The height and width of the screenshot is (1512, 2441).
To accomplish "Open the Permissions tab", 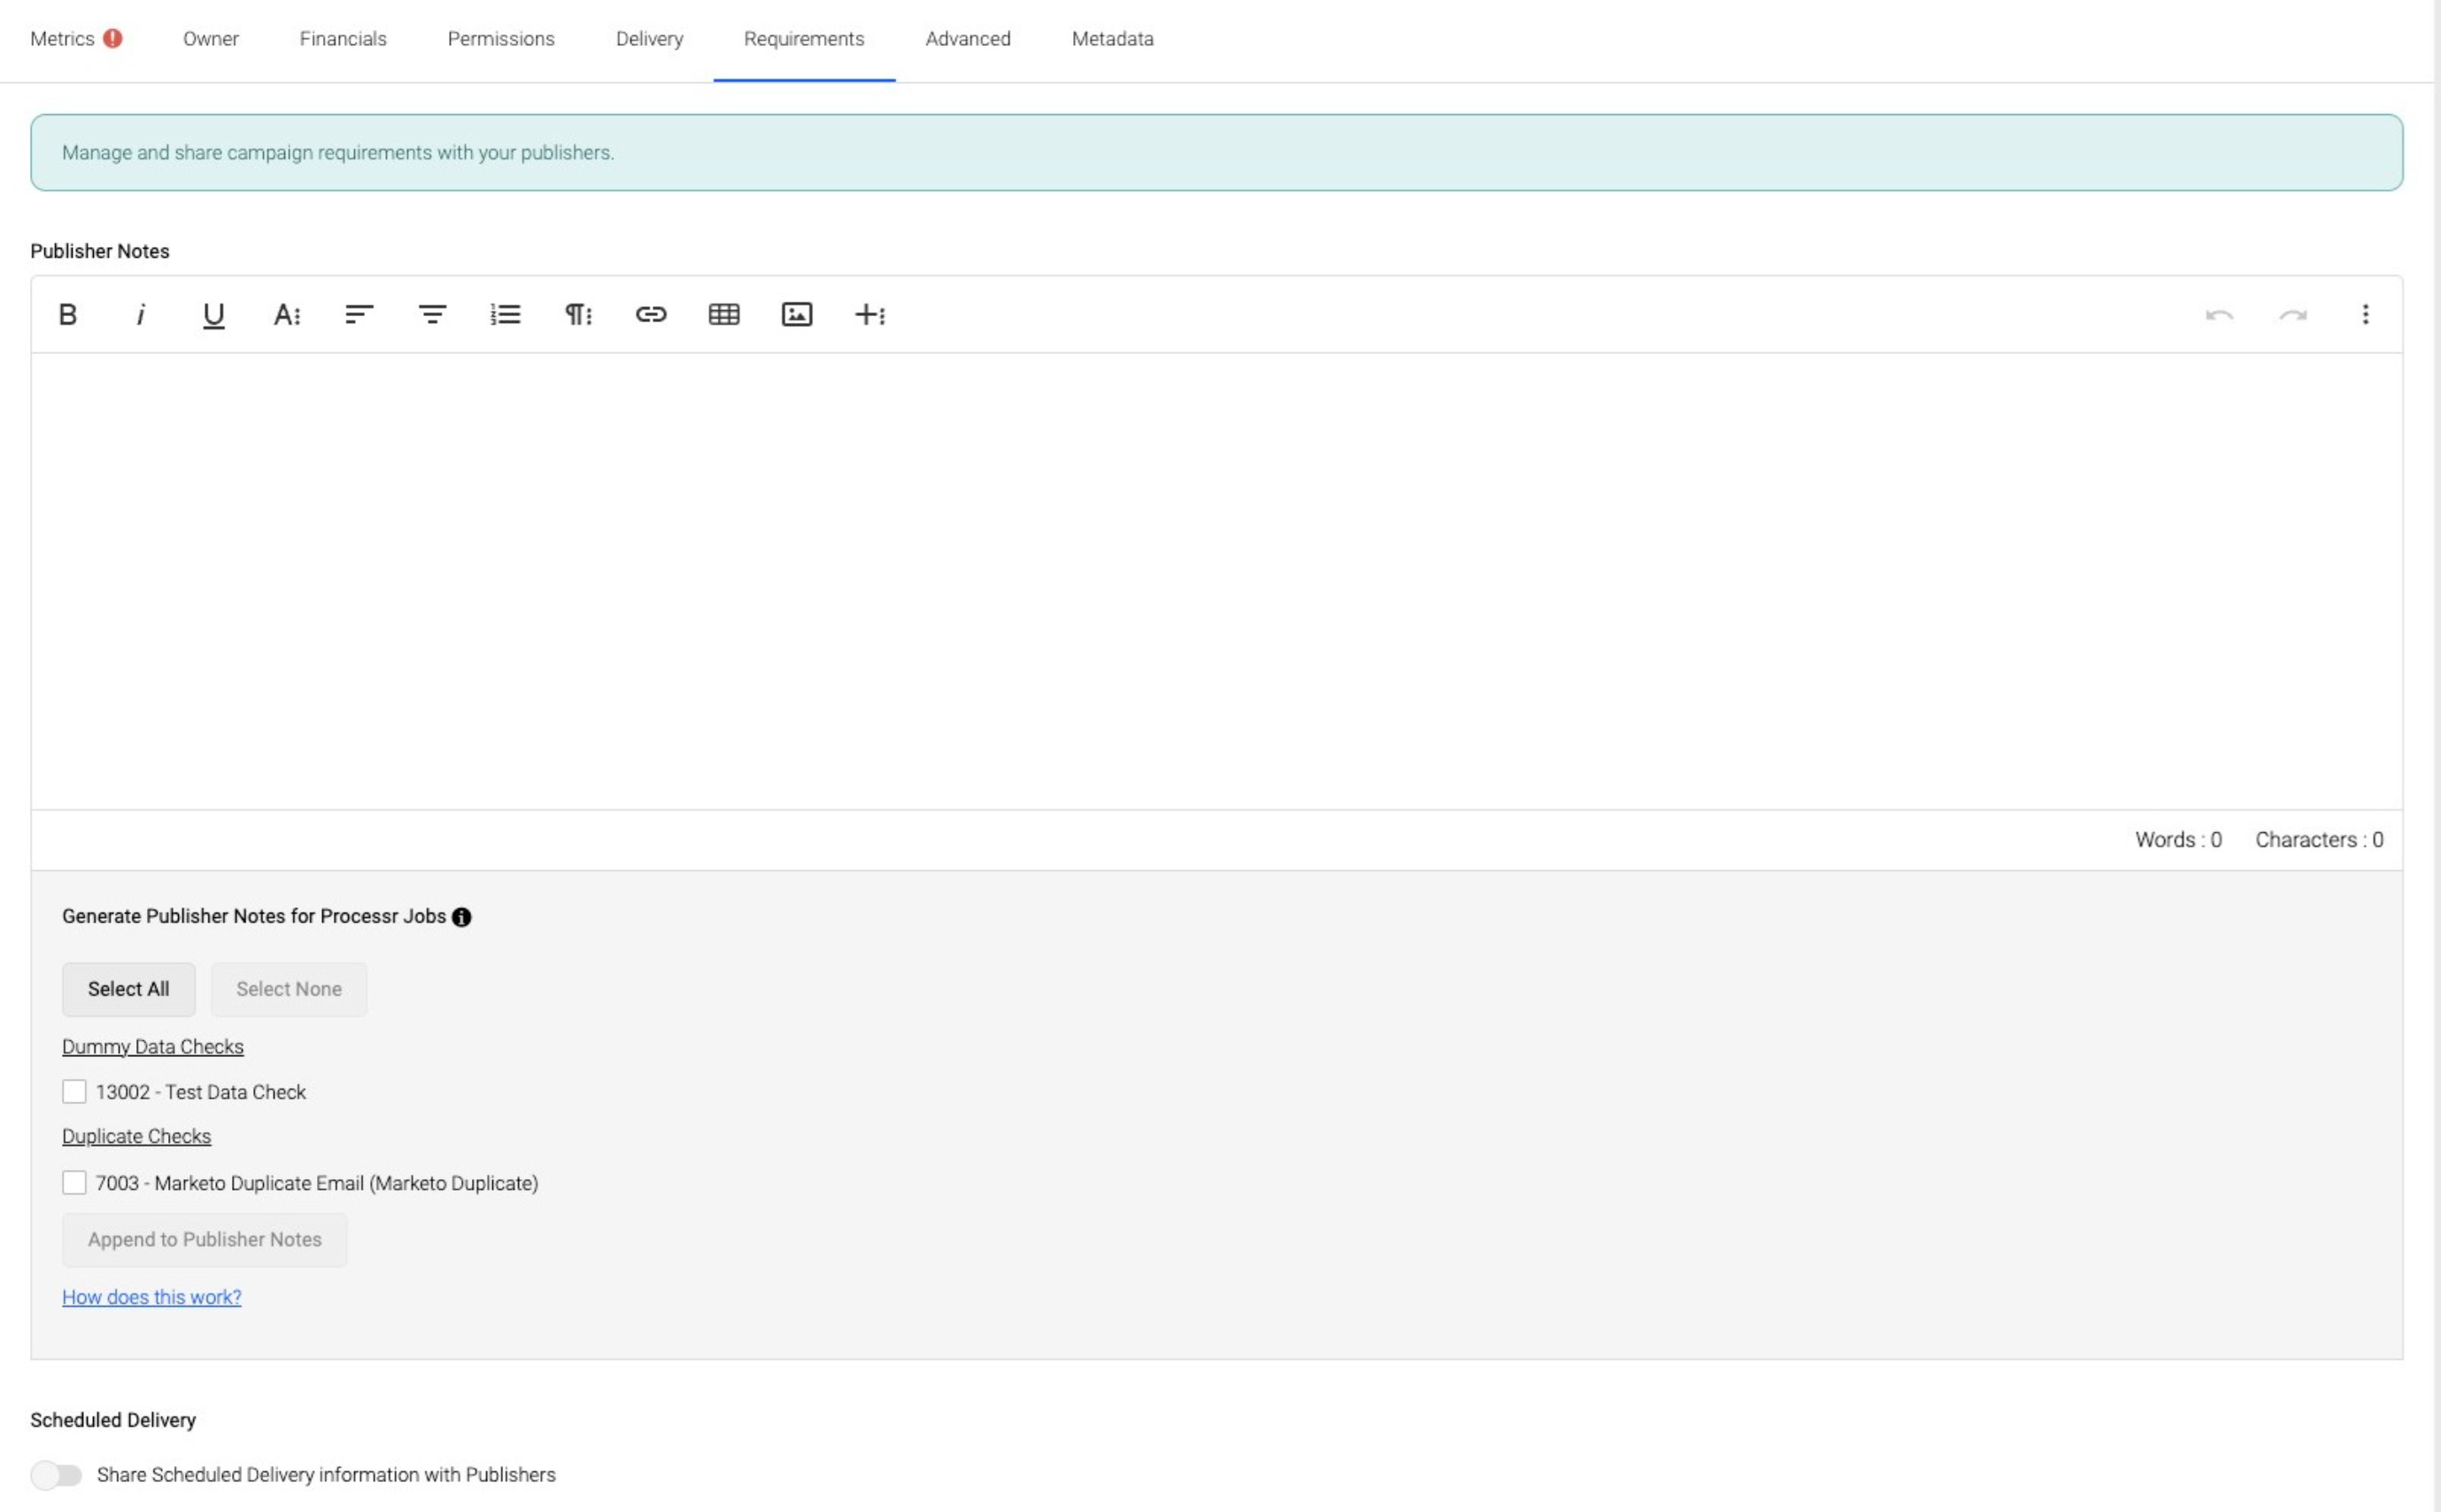I will click(501, 39).
